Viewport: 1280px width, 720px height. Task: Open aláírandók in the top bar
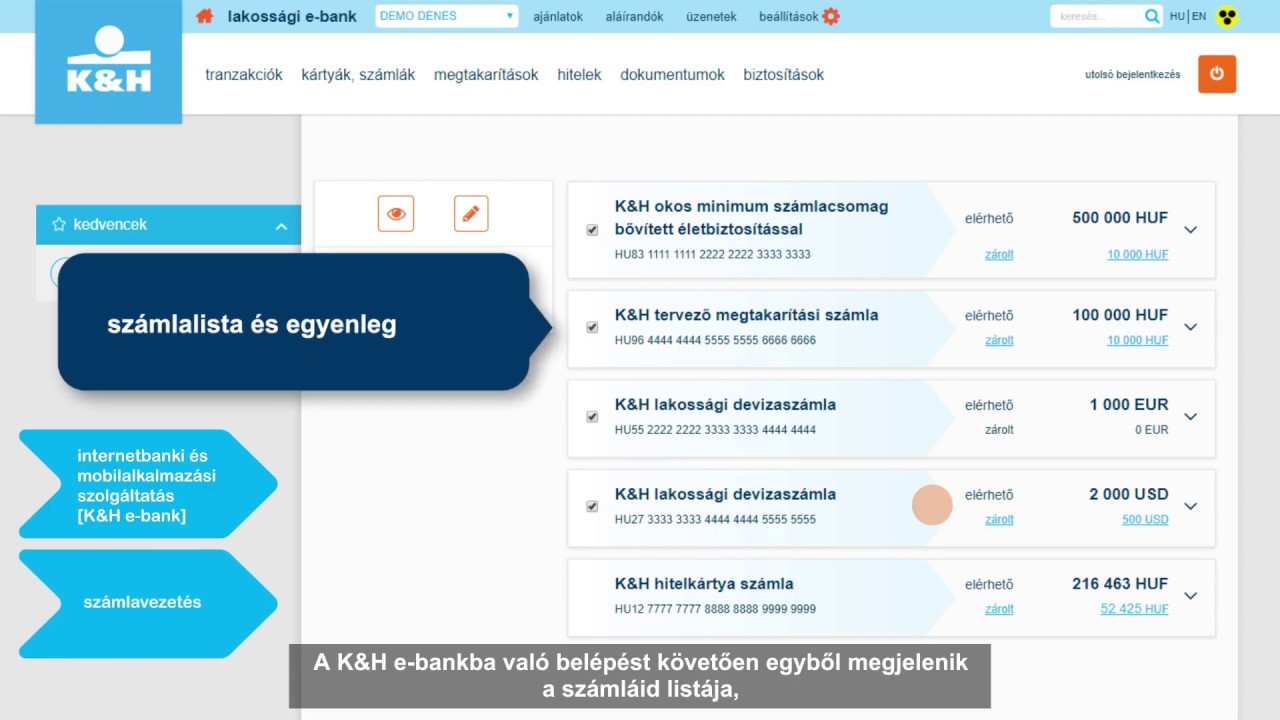634,17
